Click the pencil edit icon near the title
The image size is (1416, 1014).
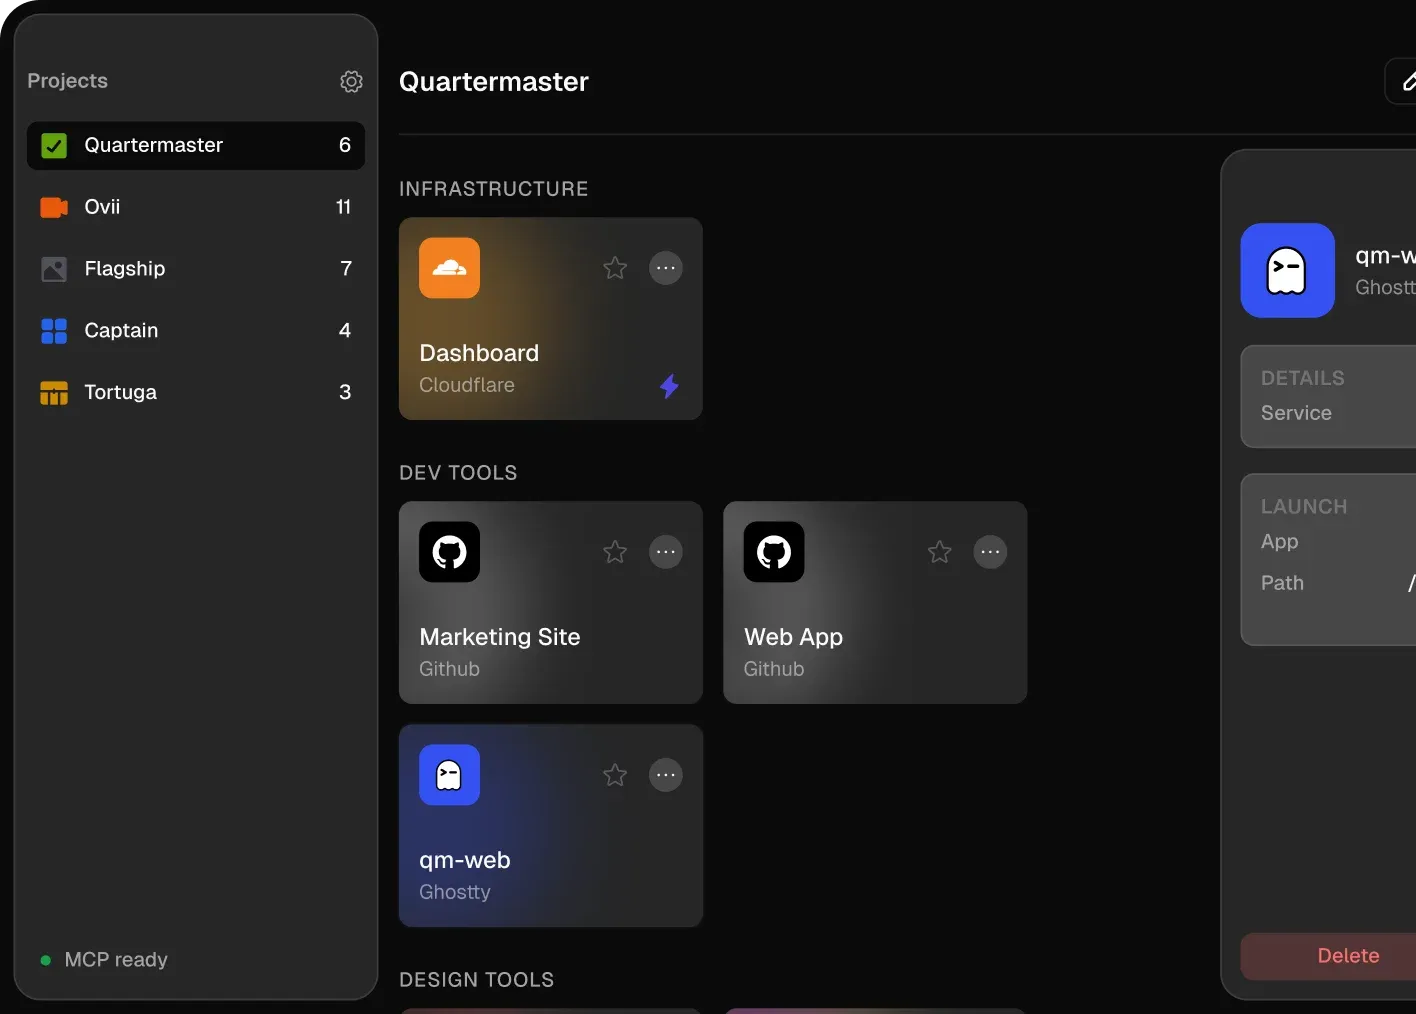[1408, 81]
